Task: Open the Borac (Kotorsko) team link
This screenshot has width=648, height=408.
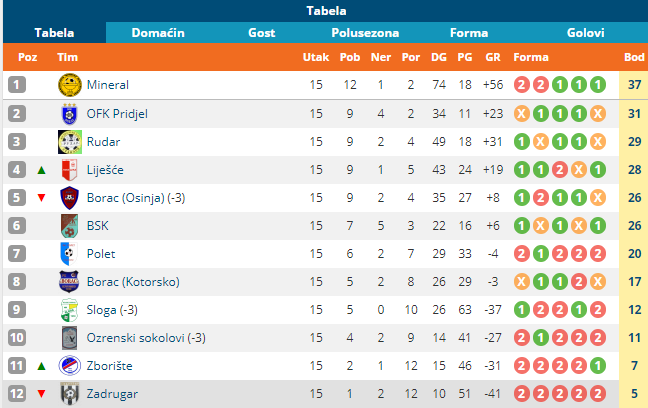Action: tap(133, 282)
